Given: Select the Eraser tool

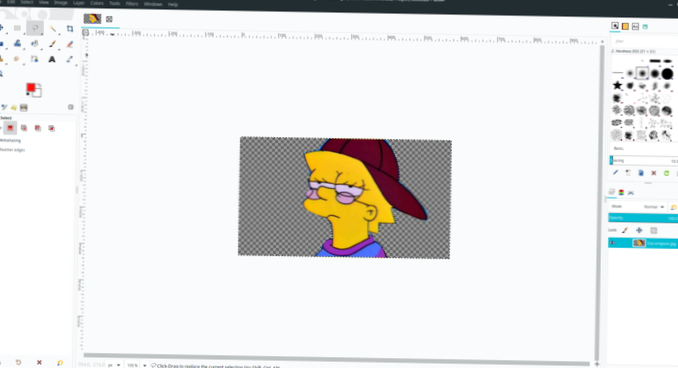Looking at the screenshot, I should click(x=70, y=44).
